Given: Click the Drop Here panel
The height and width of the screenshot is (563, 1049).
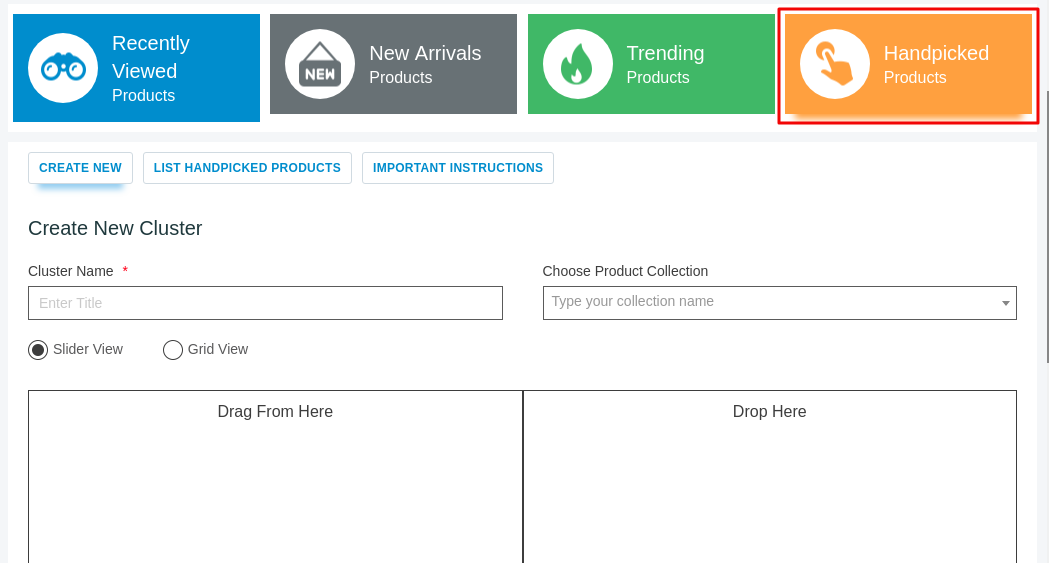Looking at the screenshot, I should pos(769,477).
